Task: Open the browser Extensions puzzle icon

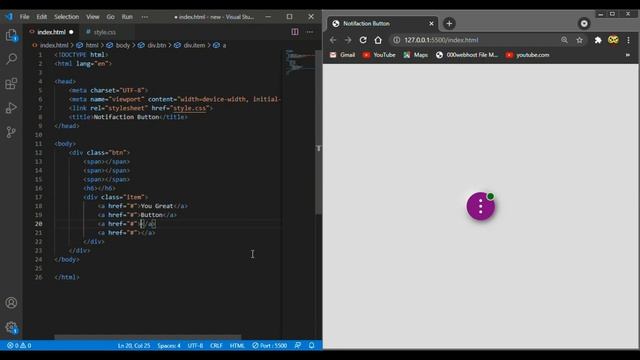Action: click(598, 40)
